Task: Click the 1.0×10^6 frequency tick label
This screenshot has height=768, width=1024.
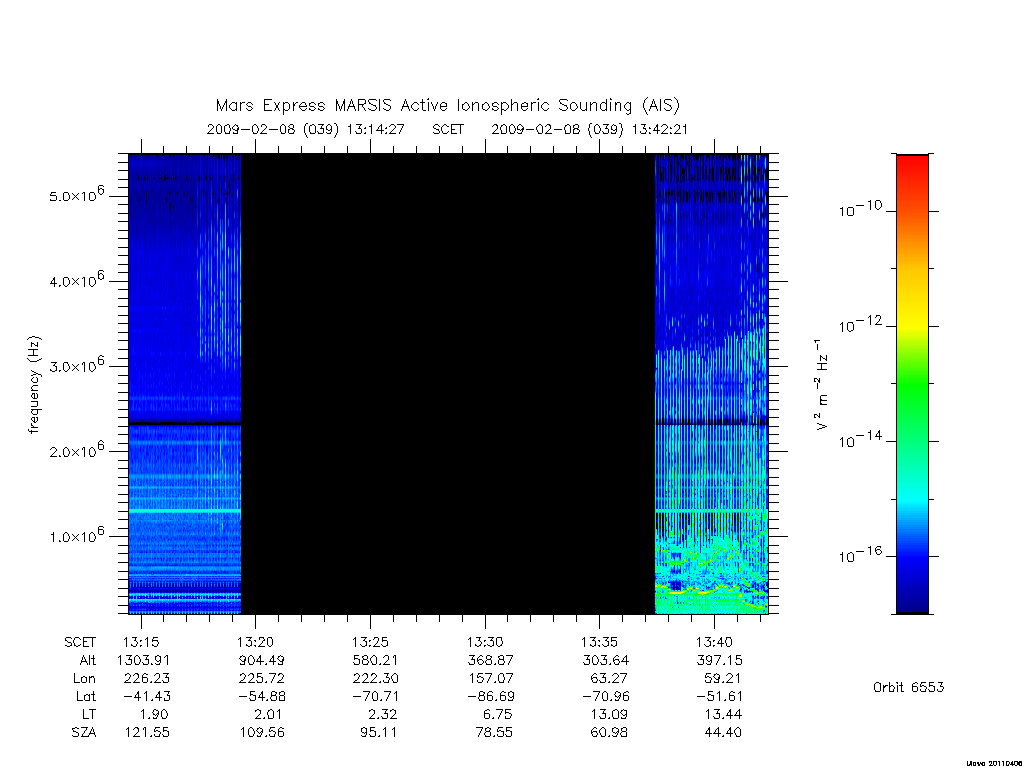Action: coord(77,535)
